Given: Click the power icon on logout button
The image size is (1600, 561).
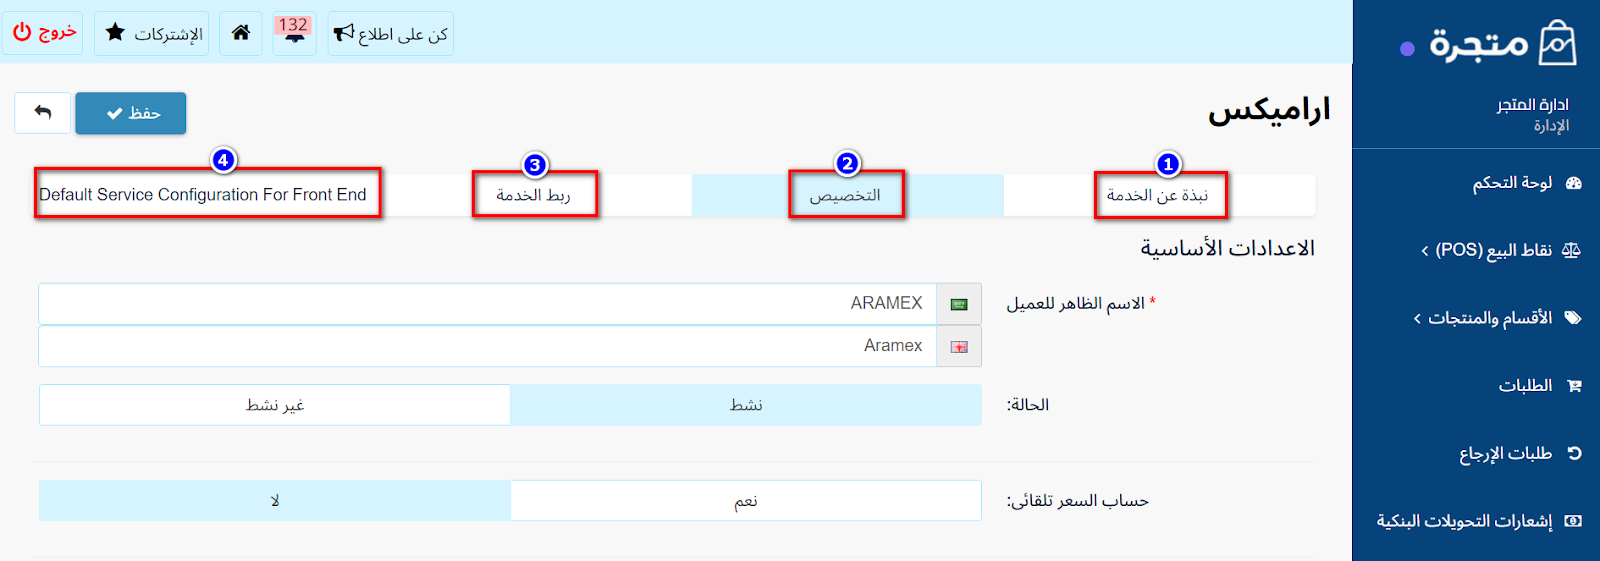Looking at the screenshot, I should [22, 32].
